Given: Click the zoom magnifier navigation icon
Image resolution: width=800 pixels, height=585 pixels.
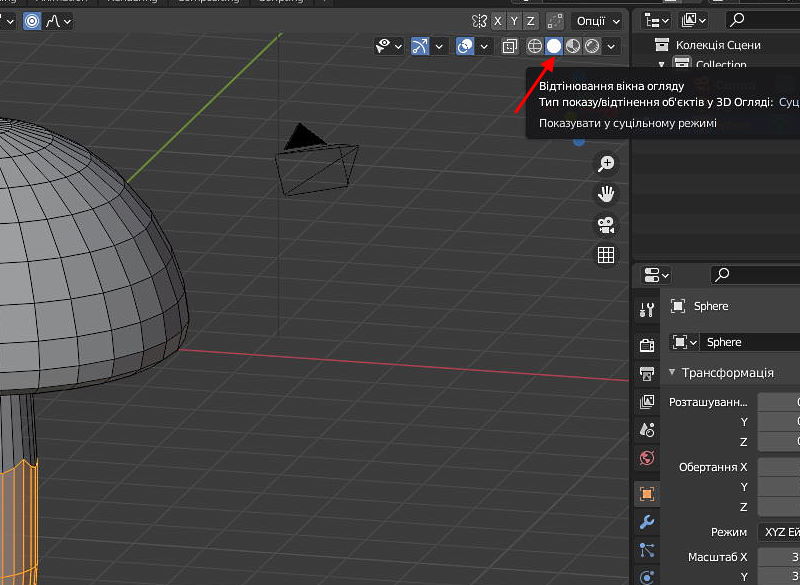Looking at the screenshot, I should tap(606, 164).
